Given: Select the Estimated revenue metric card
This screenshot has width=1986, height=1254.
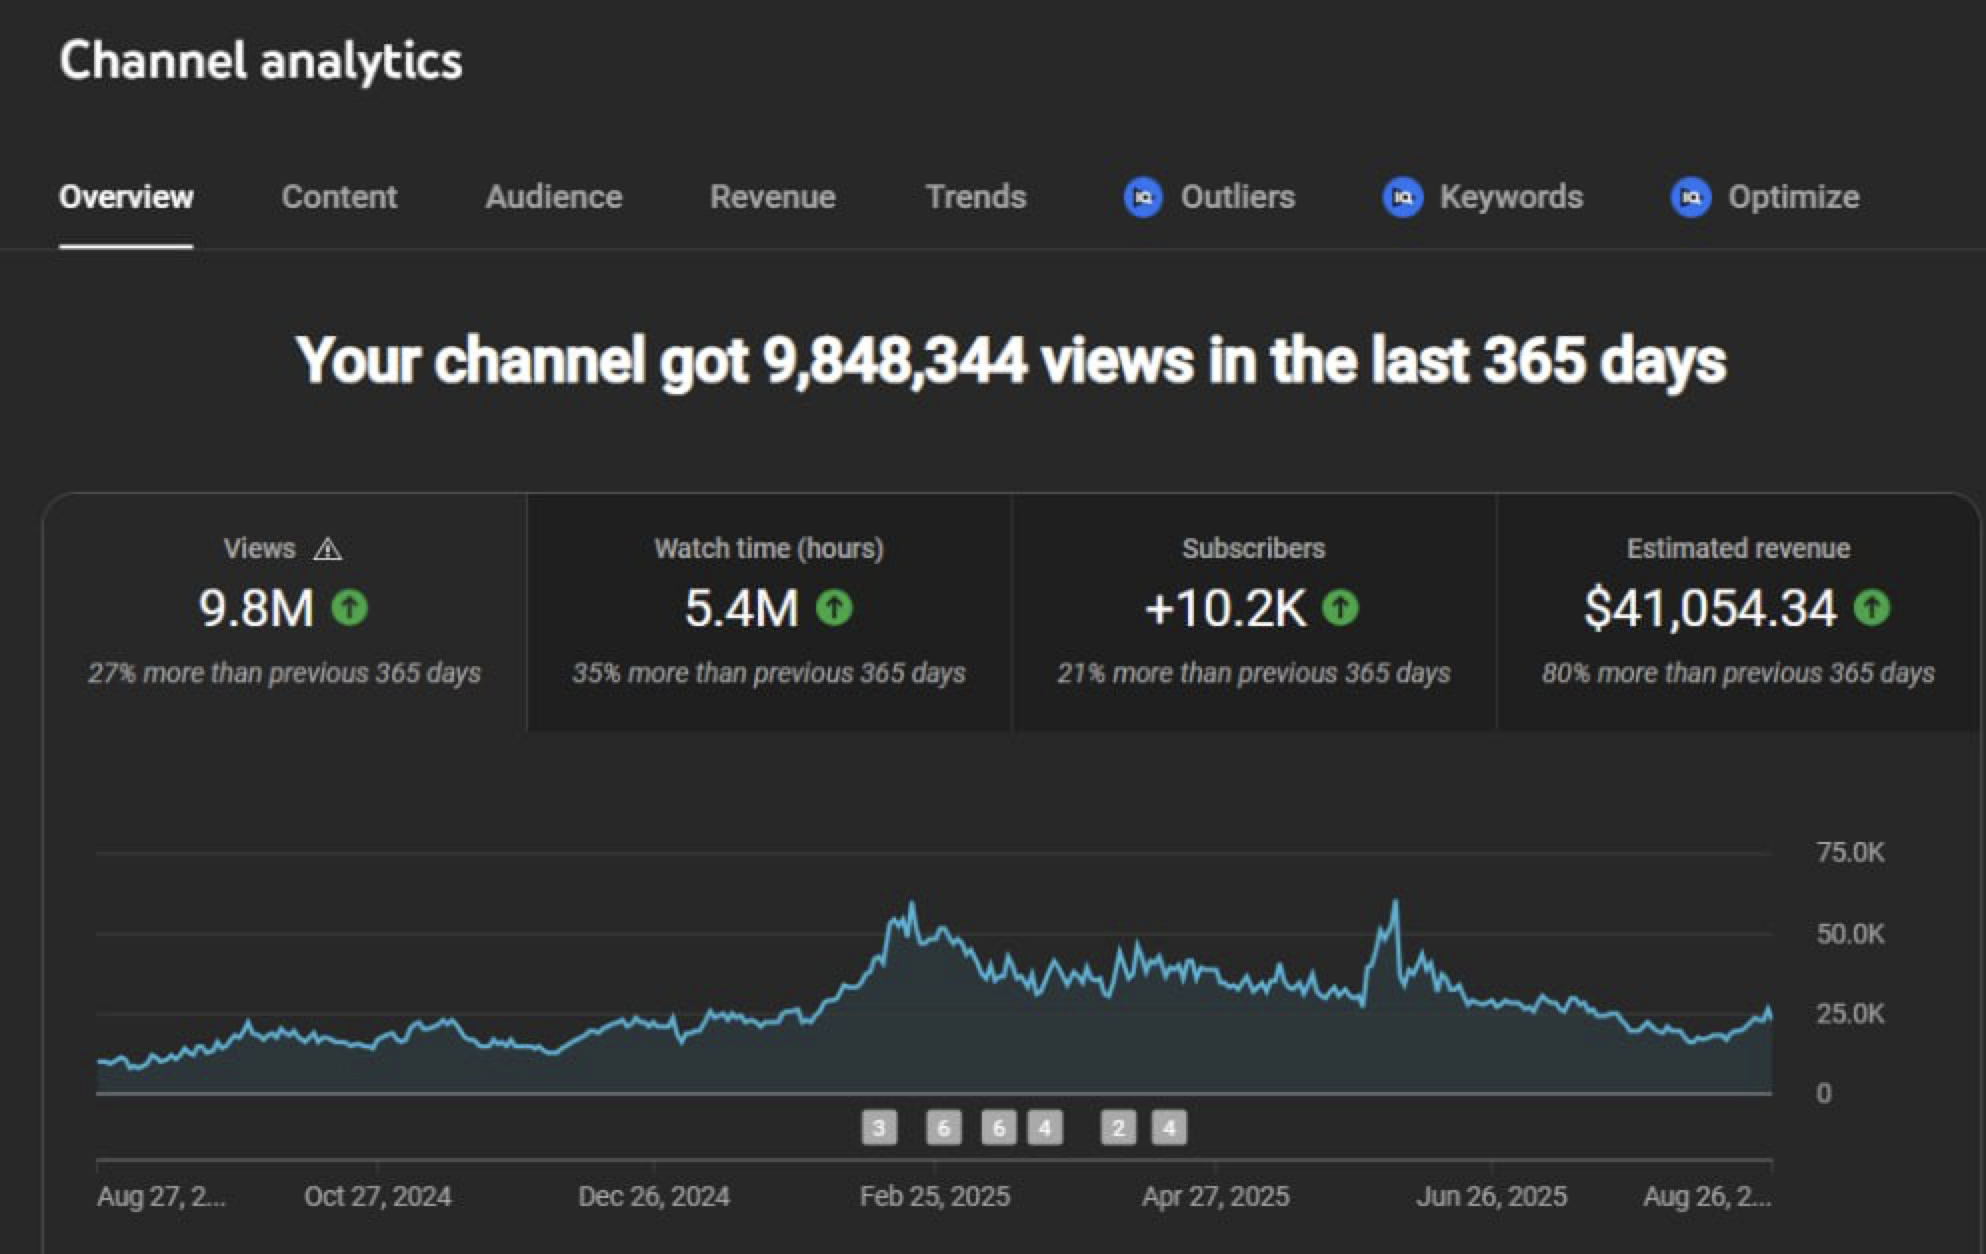Looking at the screenshot, I should (1737, 612).
